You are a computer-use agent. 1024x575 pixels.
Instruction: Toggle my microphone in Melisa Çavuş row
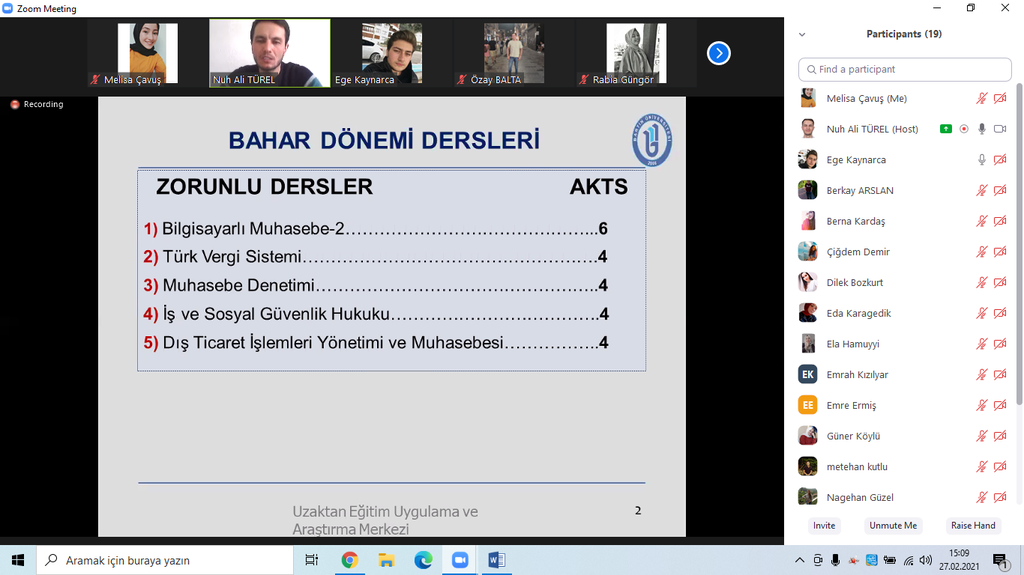(982, 99)
